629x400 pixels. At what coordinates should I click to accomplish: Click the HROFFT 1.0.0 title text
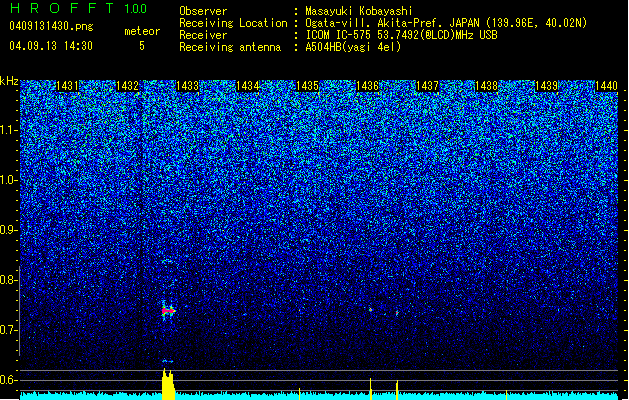click(79, 8)
